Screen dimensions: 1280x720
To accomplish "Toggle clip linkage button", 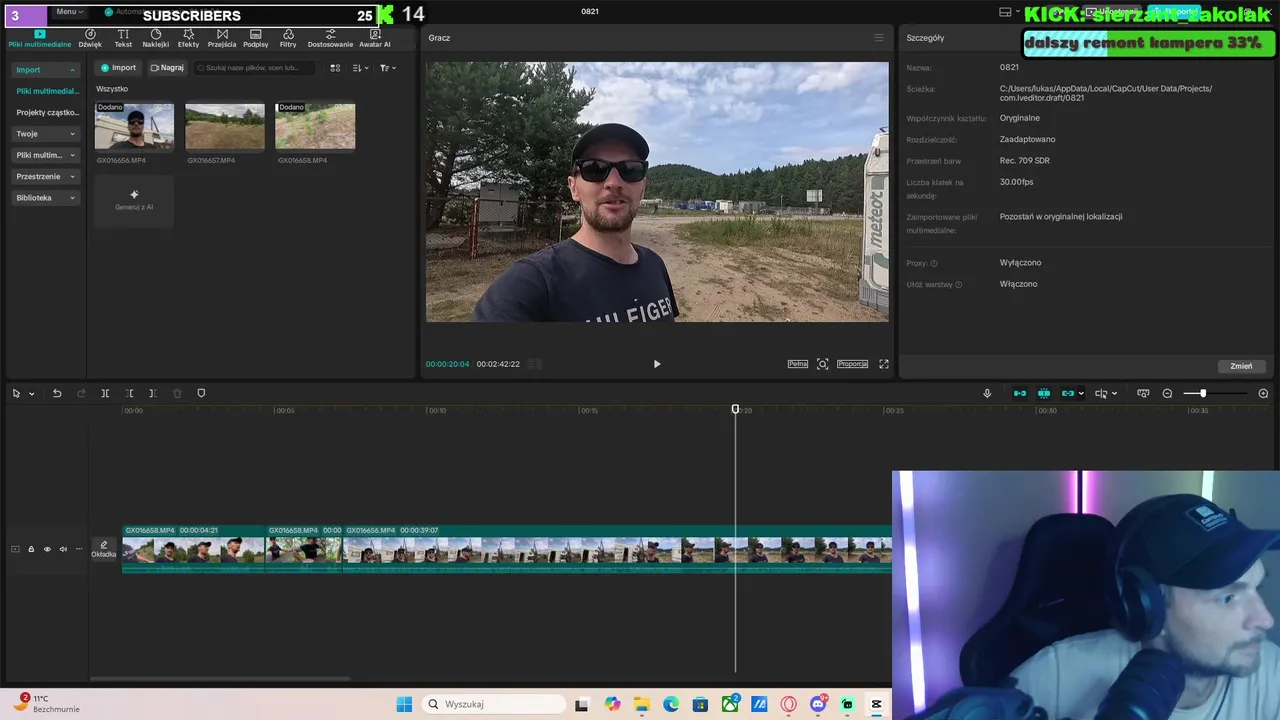I will [x=1067, y=393].
